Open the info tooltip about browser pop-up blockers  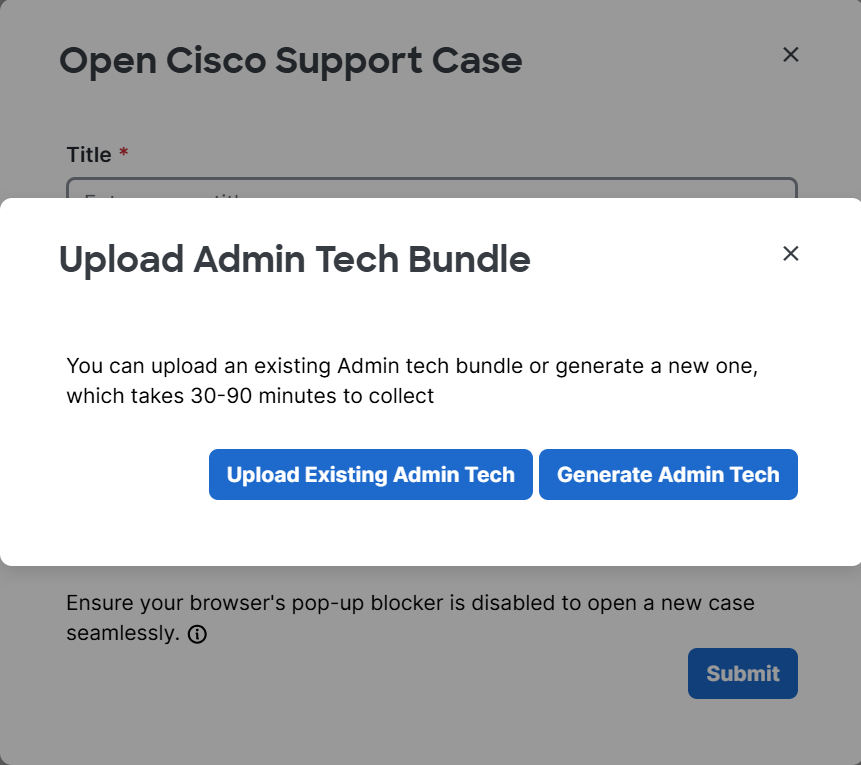[197, 634]
